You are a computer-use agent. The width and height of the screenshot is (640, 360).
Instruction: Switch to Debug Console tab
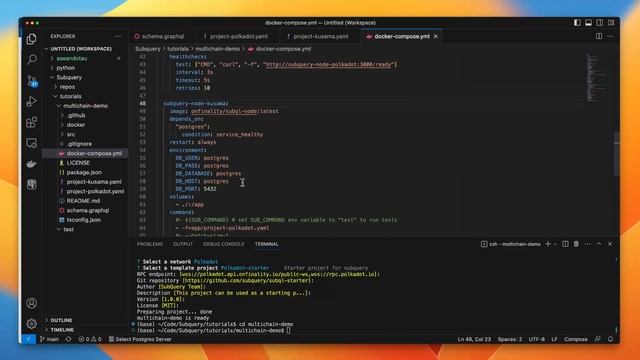tap(224, 244)
